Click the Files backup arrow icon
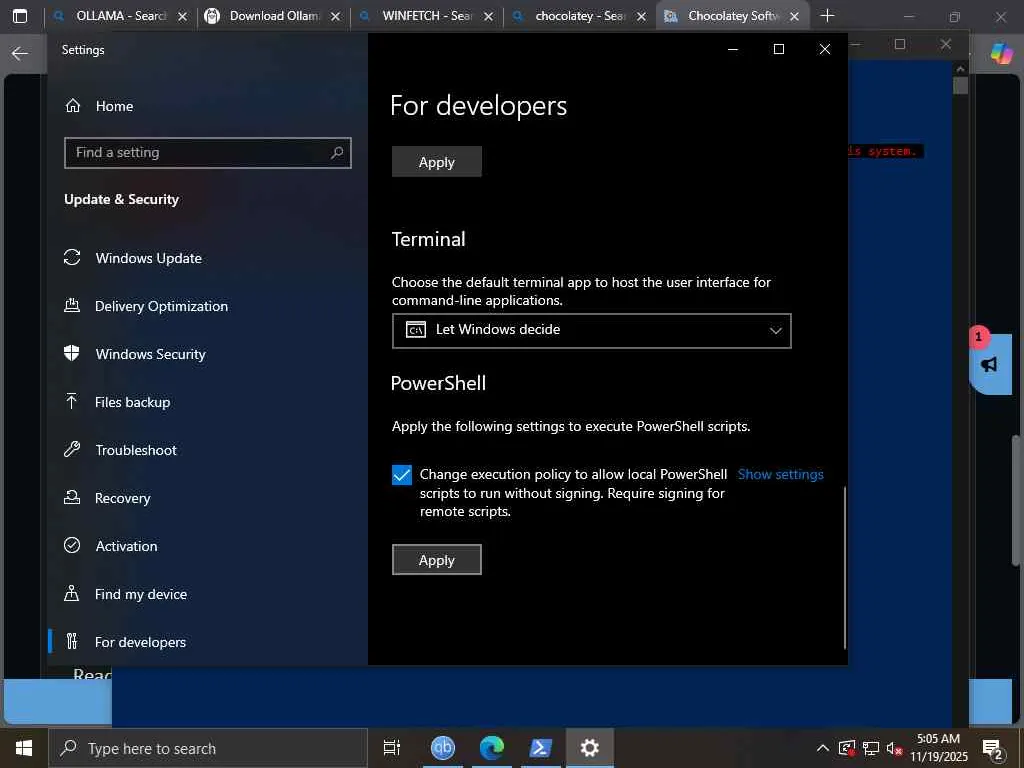Viewport: 1024px width, 768px height. [72, 401]
